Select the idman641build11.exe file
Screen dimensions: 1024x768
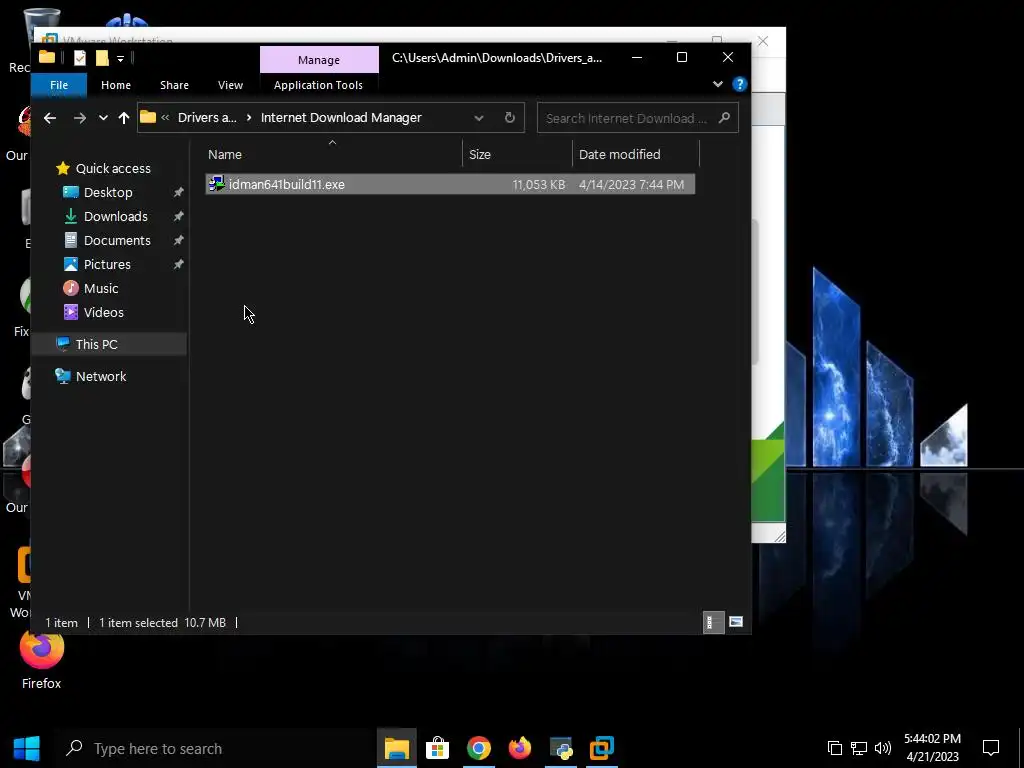pyautogui.click(x=450, y=184)
